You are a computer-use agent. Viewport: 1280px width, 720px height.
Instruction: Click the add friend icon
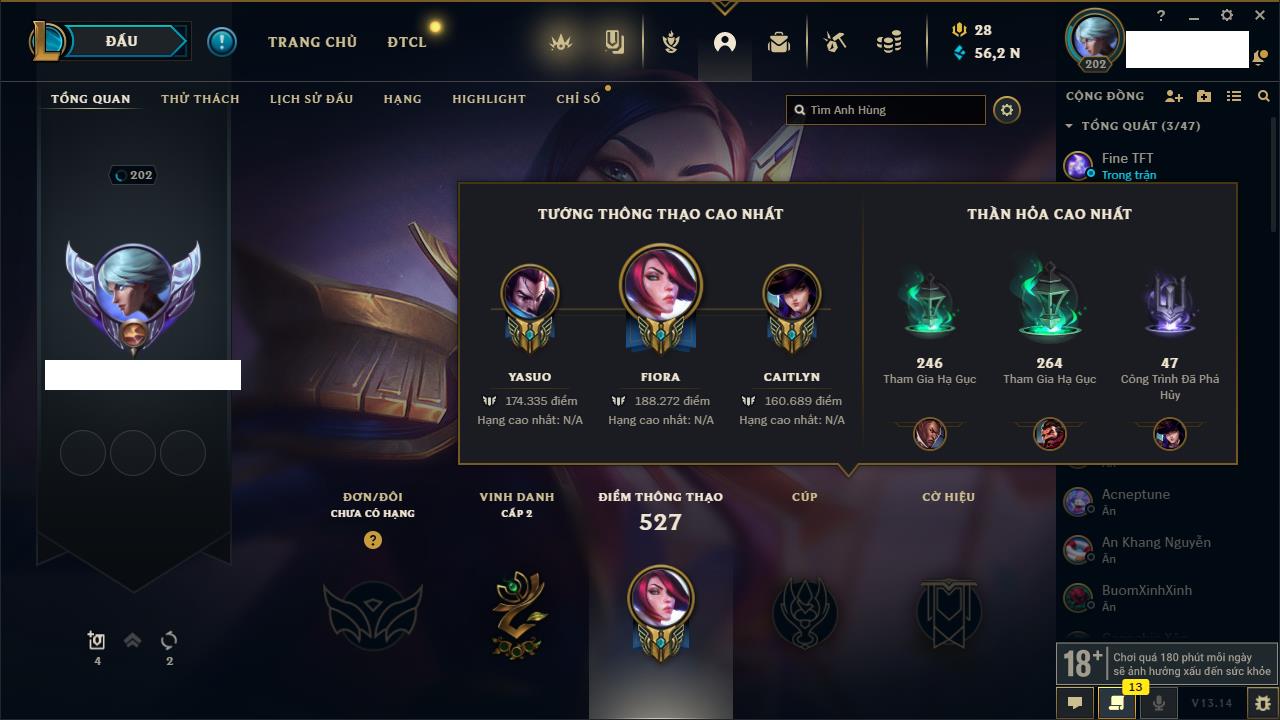coord(1174,96)
